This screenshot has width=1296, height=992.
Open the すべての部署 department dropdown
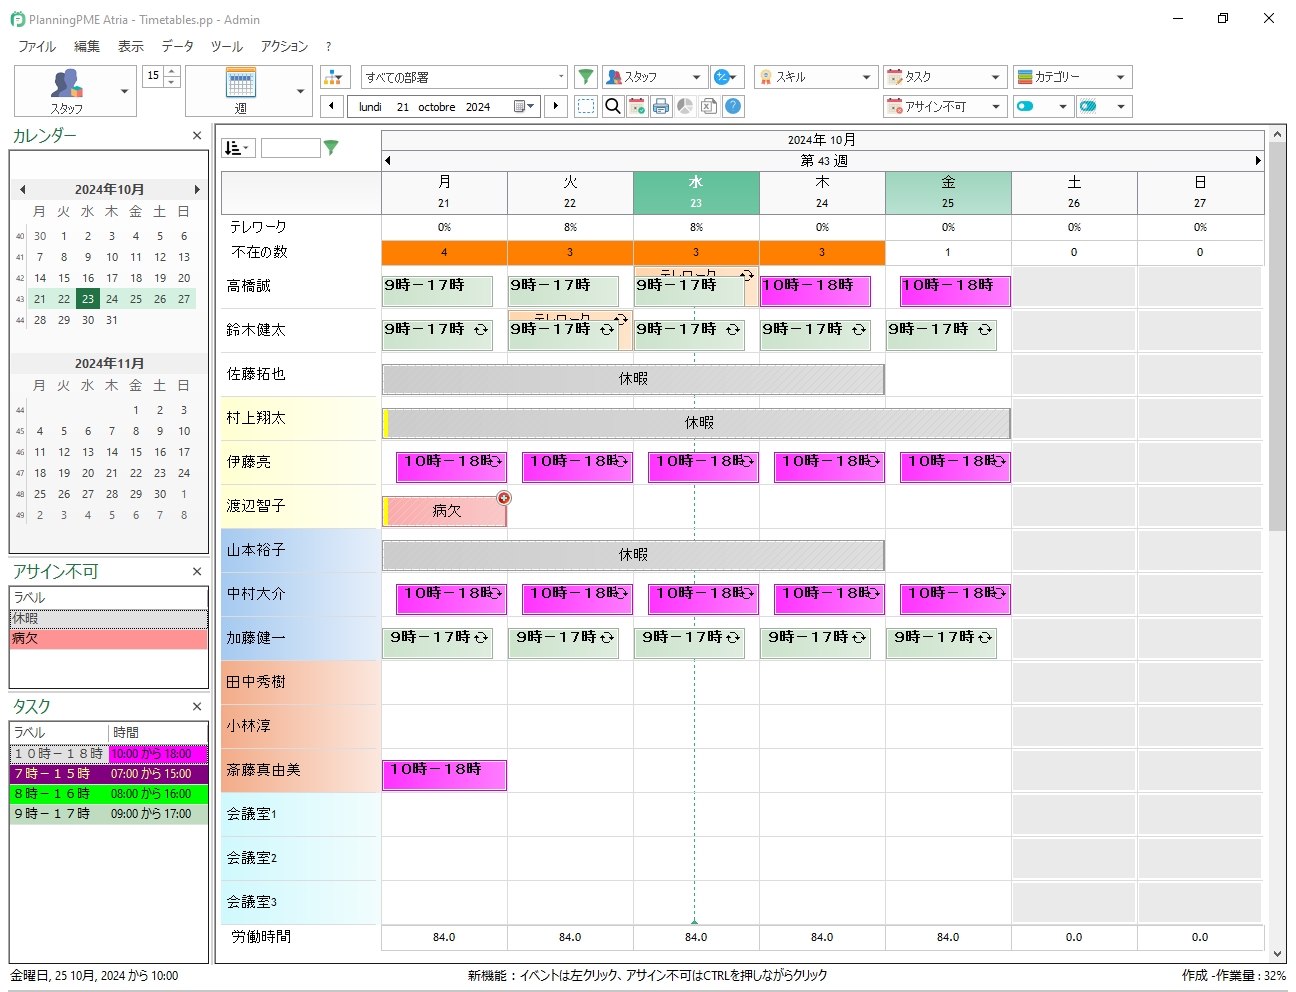[464, 77]
